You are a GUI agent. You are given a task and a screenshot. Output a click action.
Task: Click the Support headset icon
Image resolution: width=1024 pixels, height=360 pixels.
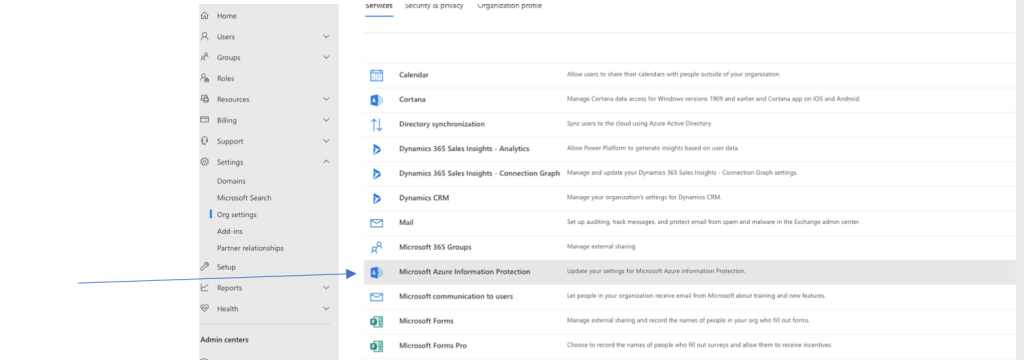pos(205,141)
